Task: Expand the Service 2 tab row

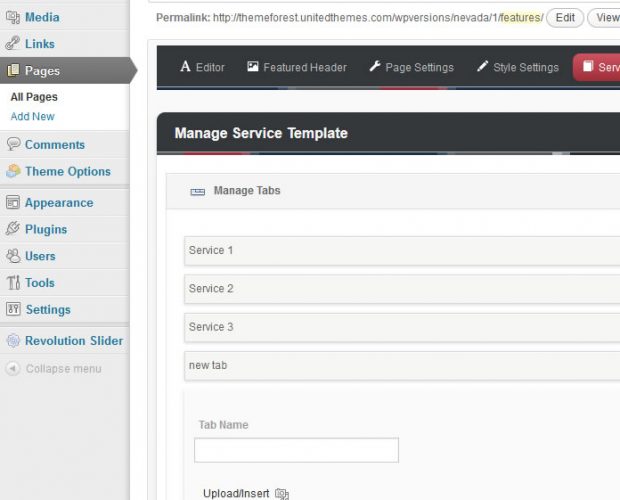Action: 400,289
